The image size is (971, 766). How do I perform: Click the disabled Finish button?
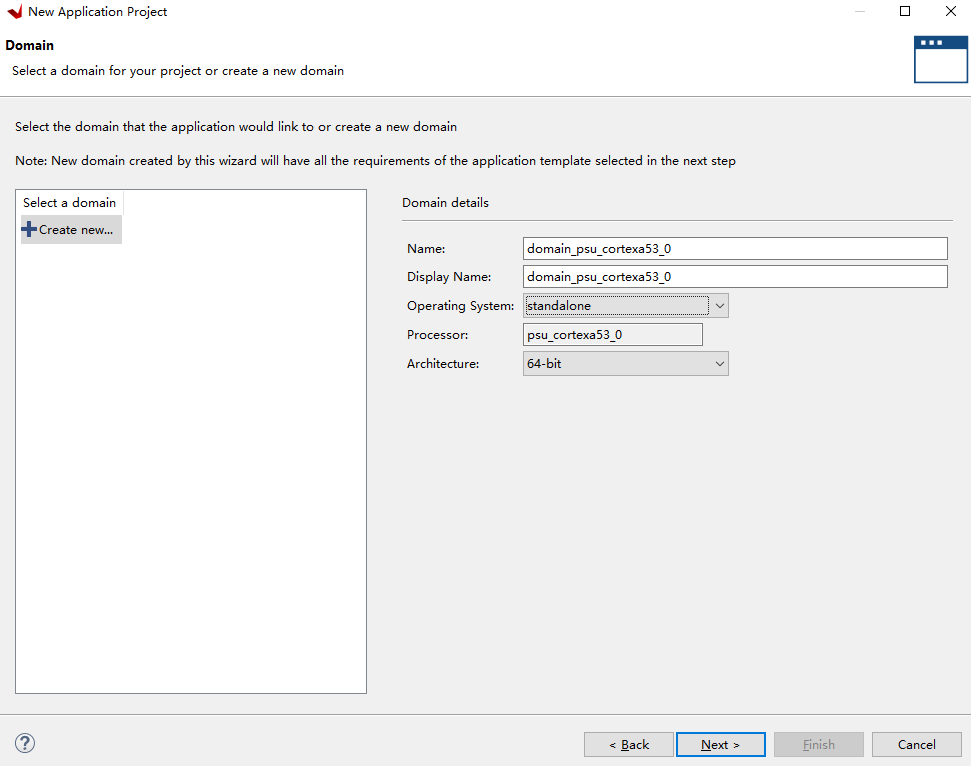pos(819,744)
